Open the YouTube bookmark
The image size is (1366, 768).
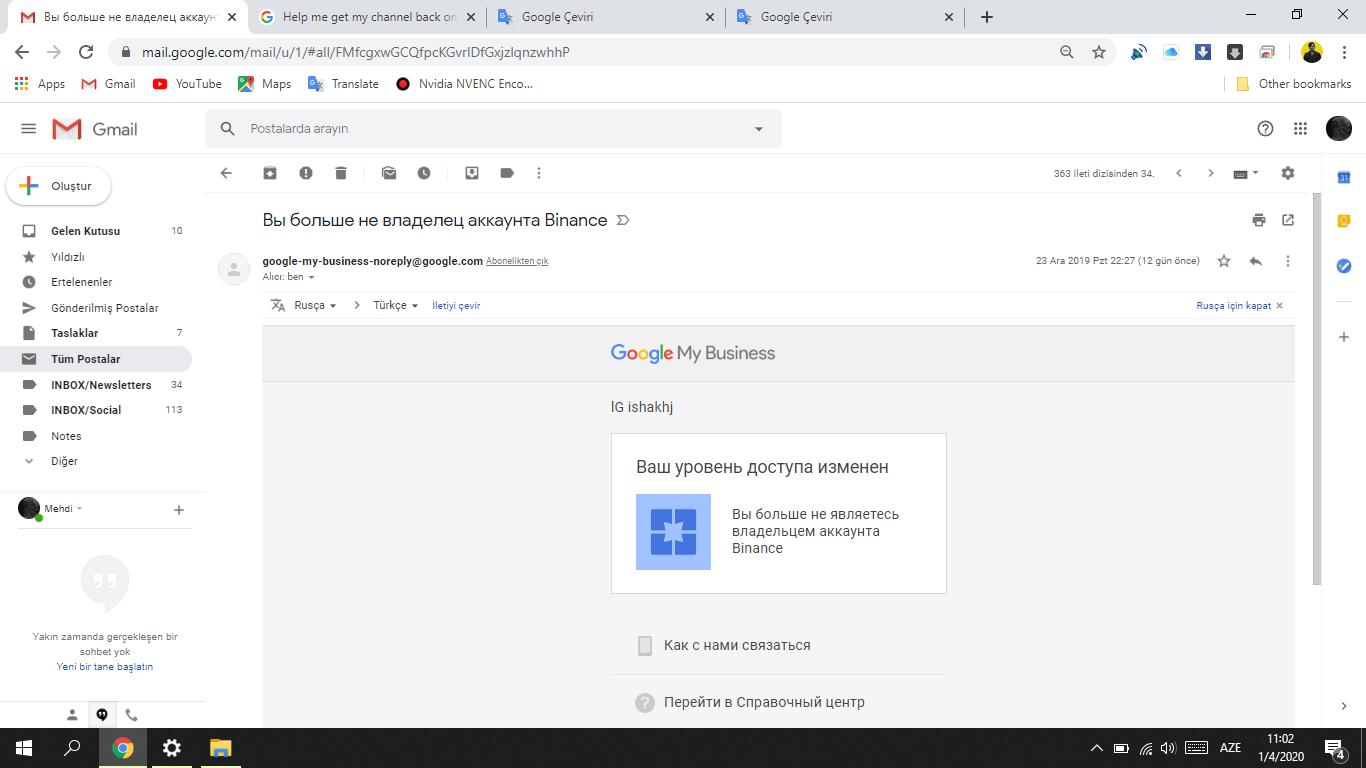[x=187, y=84]
